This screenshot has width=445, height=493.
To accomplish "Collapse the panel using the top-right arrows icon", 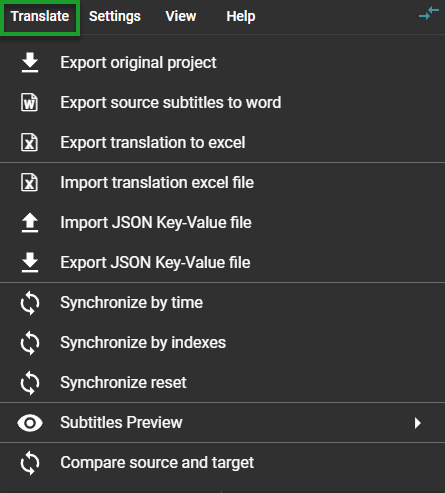I will pos(429,14).
